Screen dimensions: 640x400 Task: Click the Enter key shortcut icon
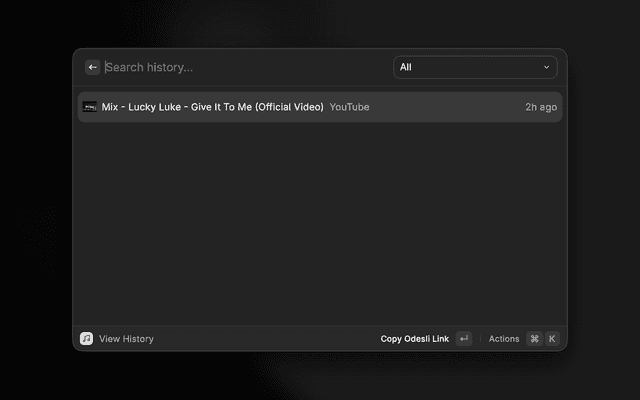pos(463,339)
